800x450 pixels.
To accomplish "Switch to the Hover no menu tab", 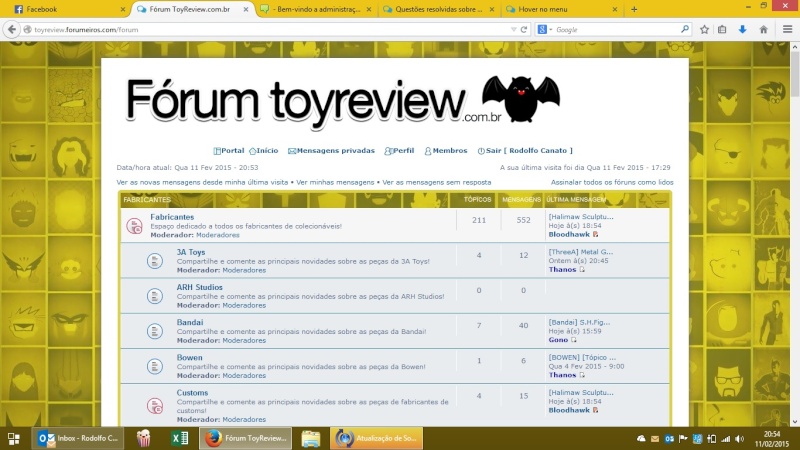I will [x=561, y=9].
